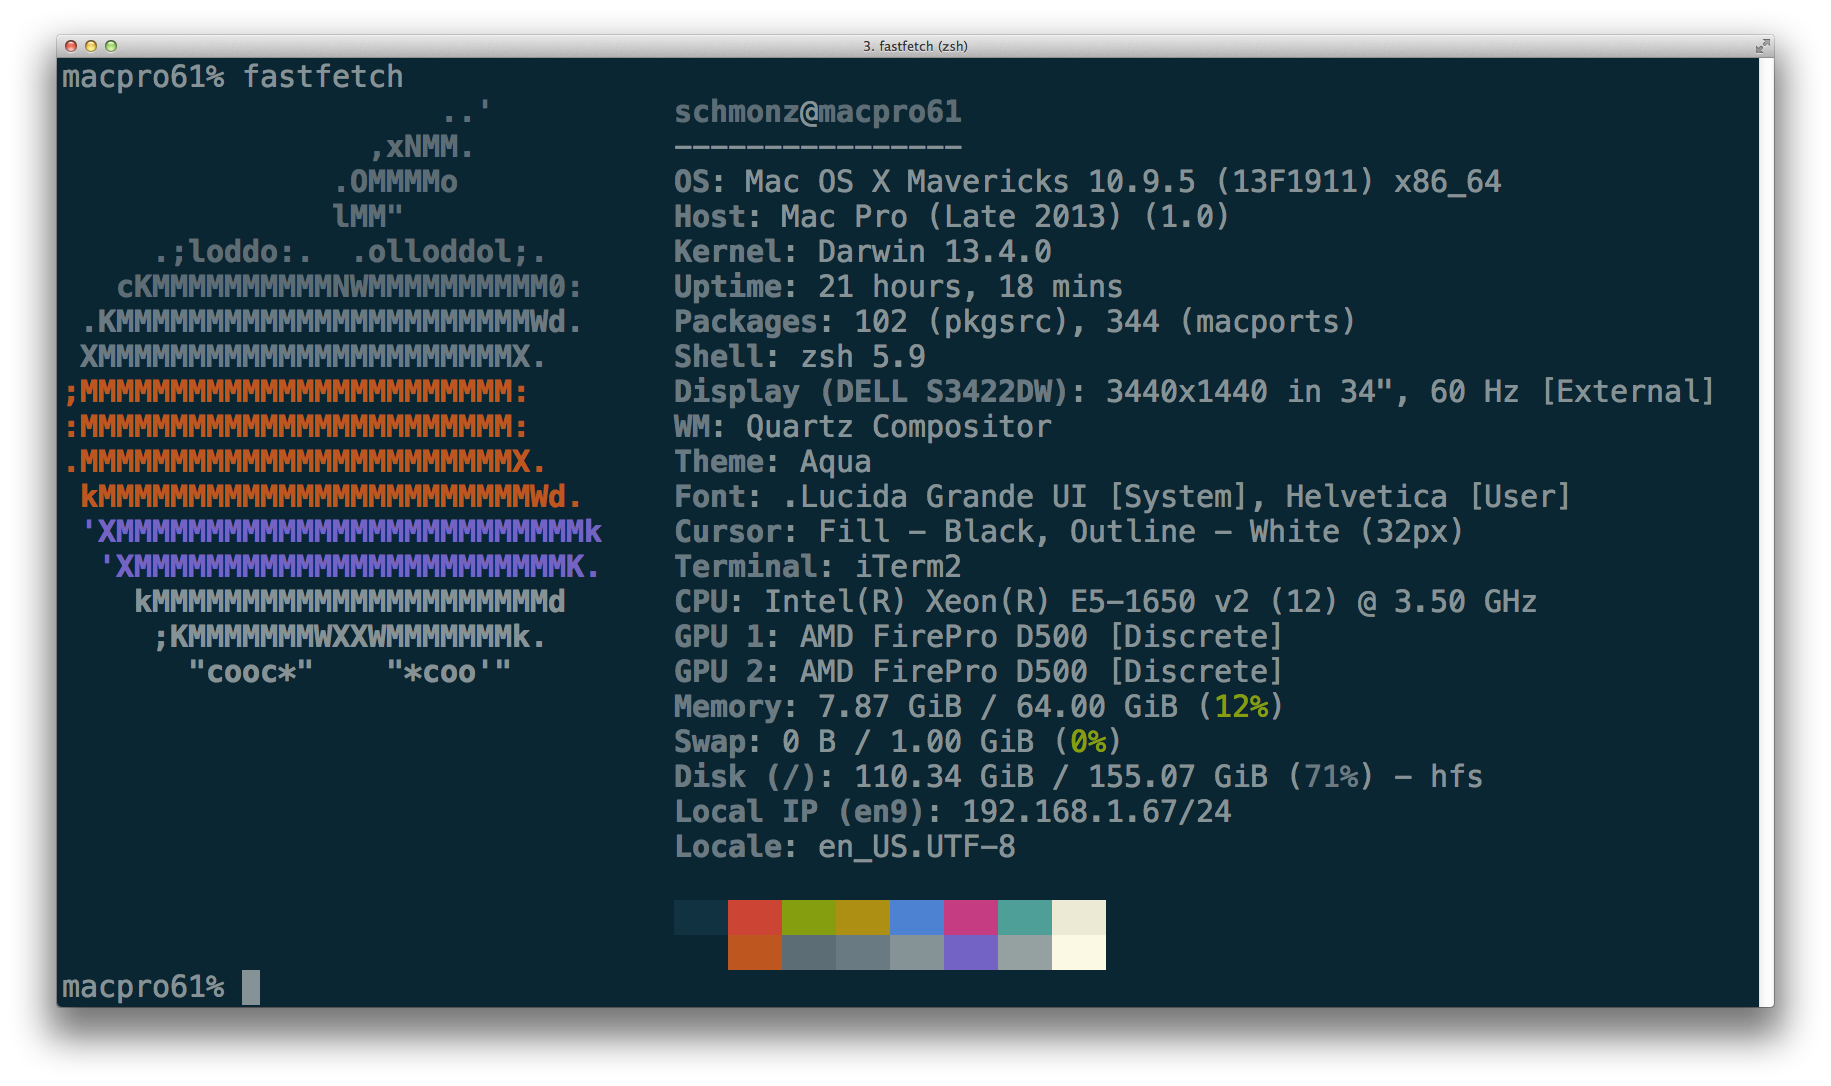This screenshot has height=1086, width=1831.
Task: Click the local IP address 192.168.1.67/24
Action: click(1096, 811)
